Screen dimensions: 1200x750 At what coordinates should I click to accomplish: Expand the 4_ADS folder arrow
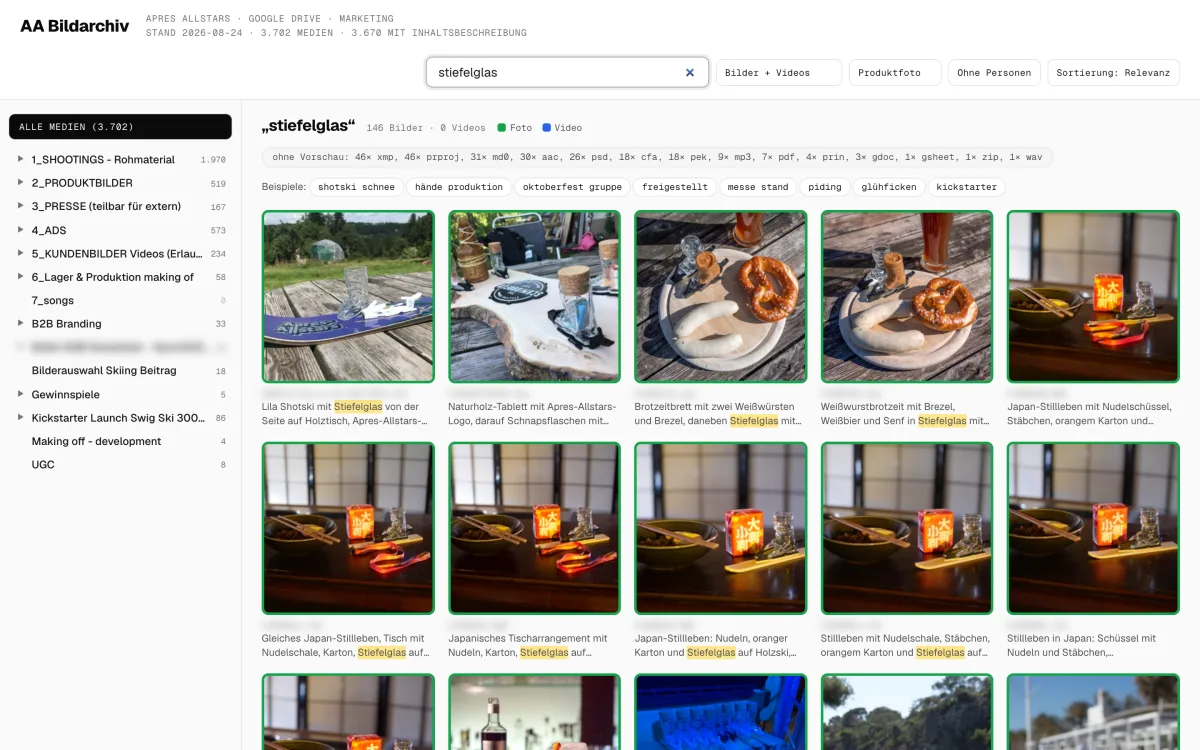(21, 230)
